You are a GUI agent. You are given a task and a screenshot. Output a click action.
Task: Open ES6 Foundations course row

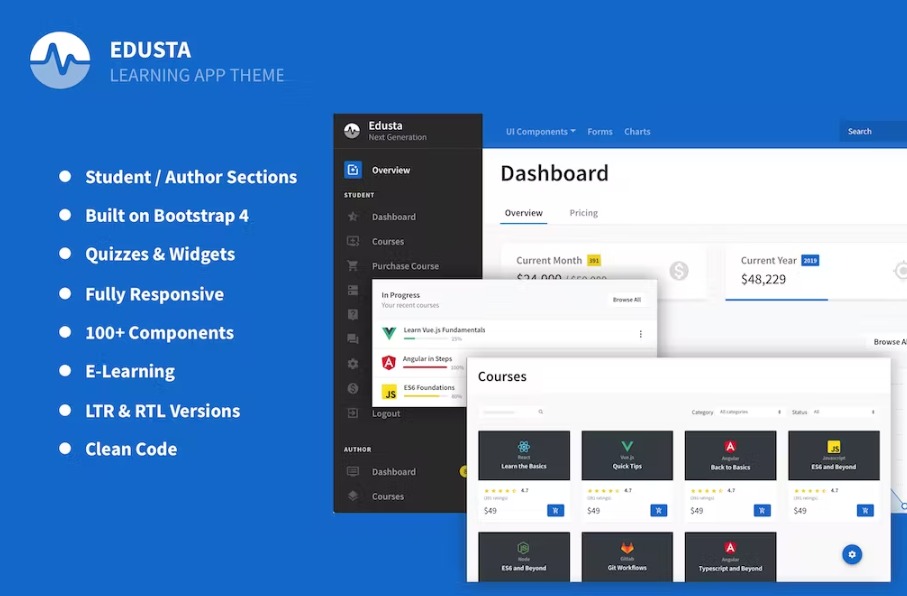[x=420, y=391]
